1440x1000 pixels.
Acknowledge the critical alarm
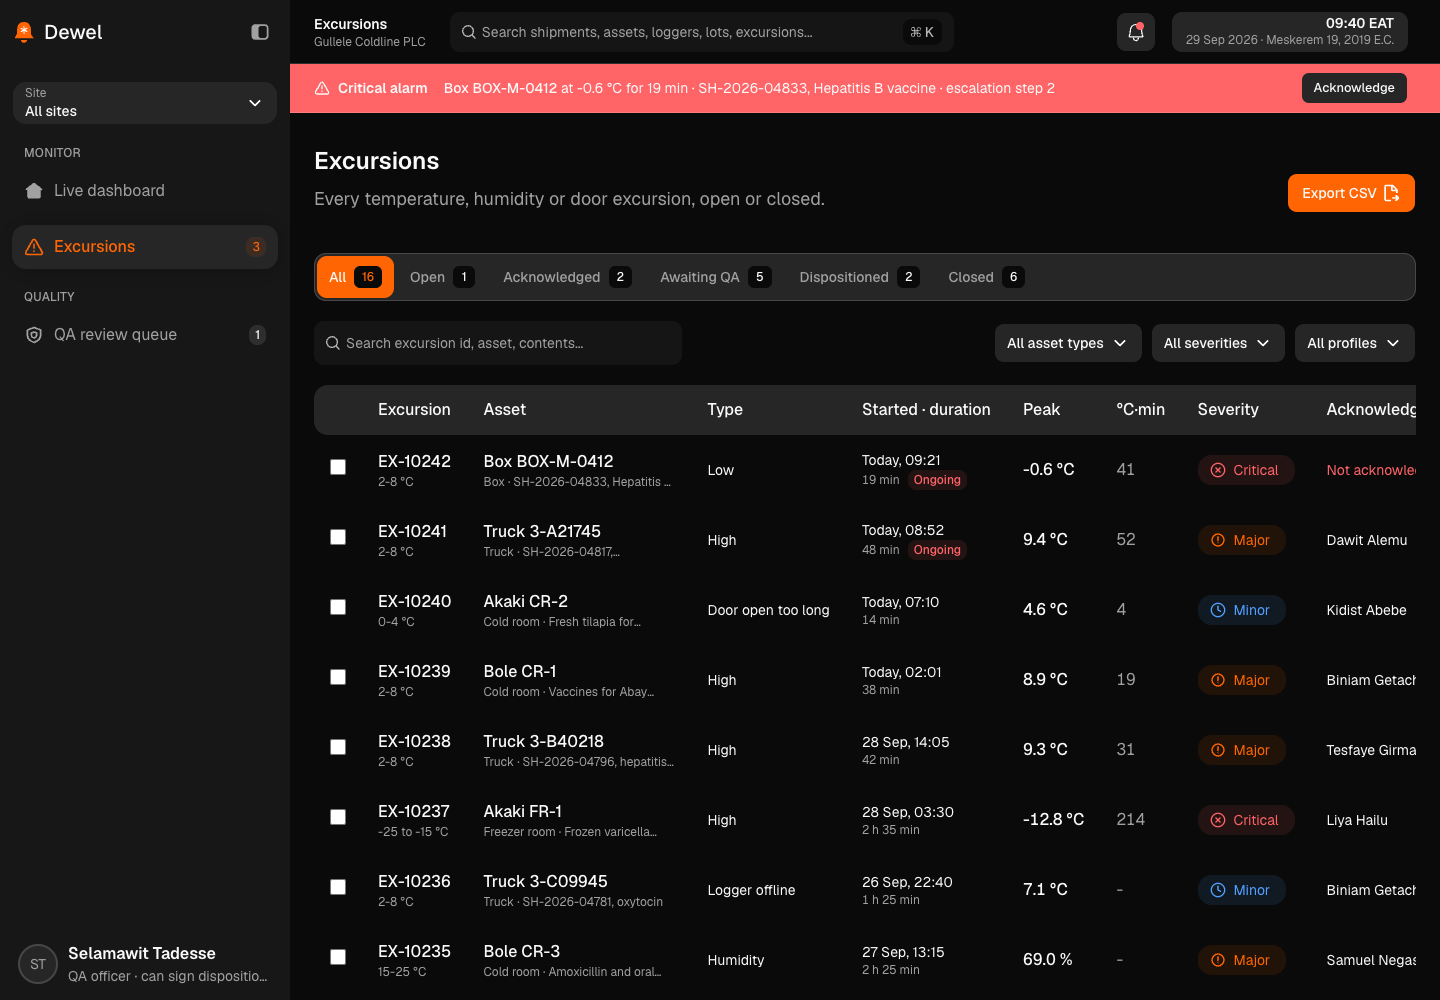[1354, 88]
